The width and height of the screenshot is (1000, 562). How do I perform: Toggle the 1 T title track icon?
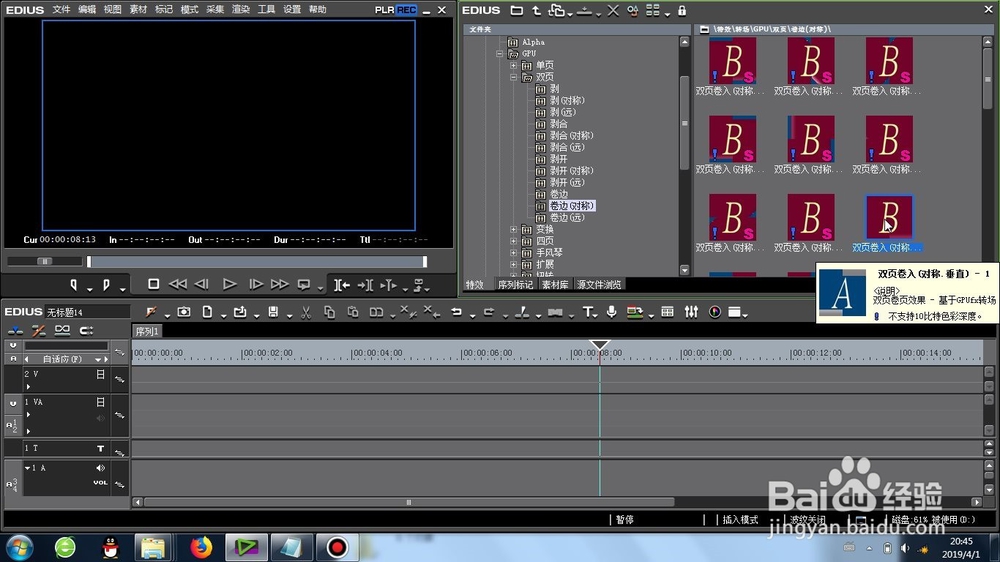pyautogui.click(x=100, y=448)
